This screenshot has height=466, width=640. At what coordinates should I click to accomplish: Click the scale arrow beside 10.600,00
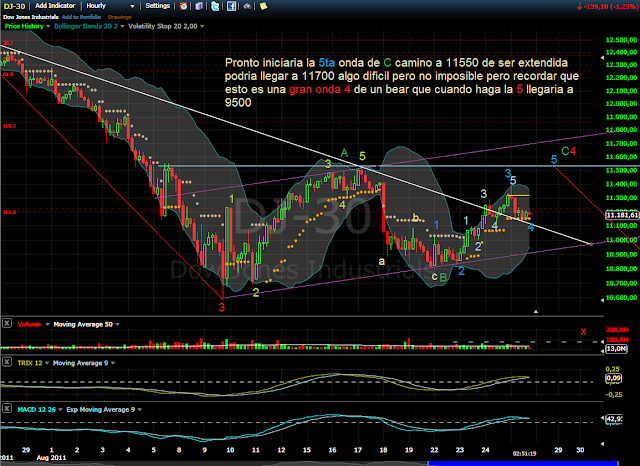coord(602,300)
